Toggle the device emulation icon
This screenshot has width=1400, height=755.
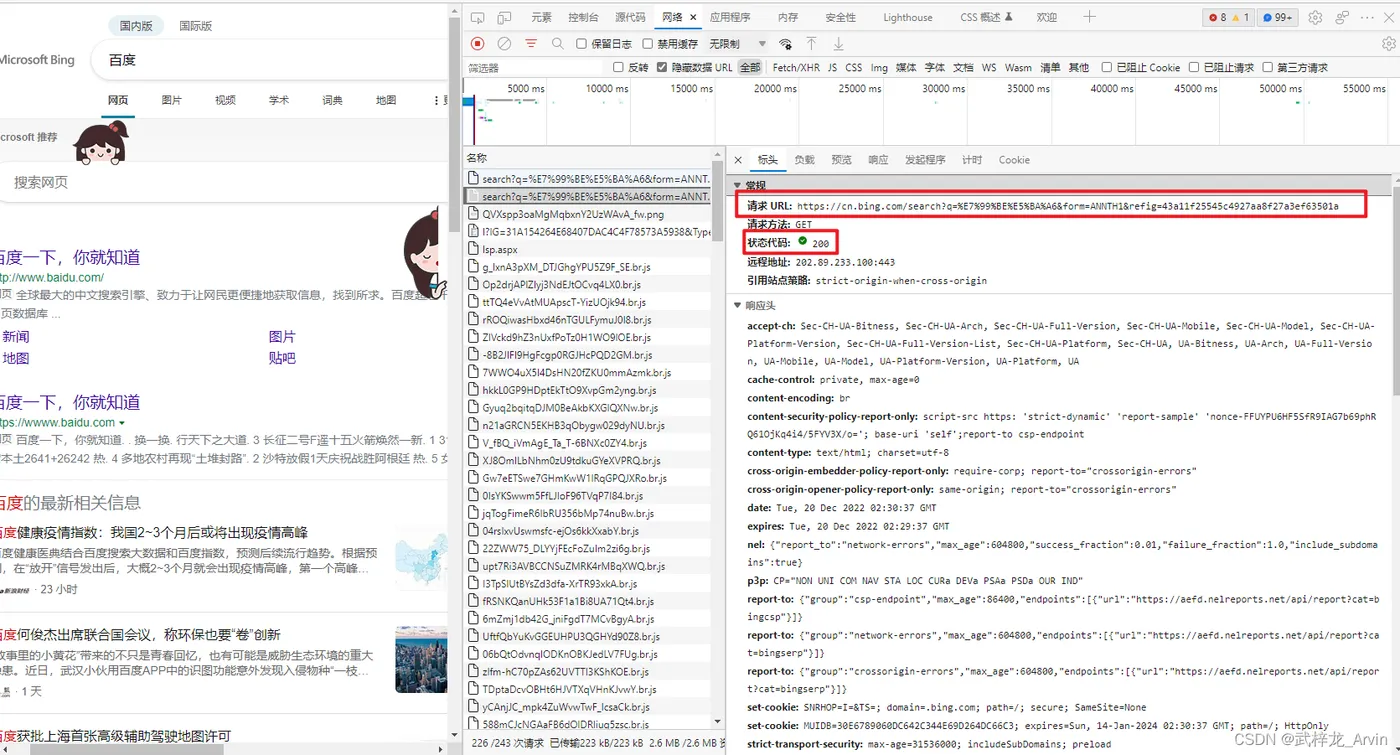(505, 18)
